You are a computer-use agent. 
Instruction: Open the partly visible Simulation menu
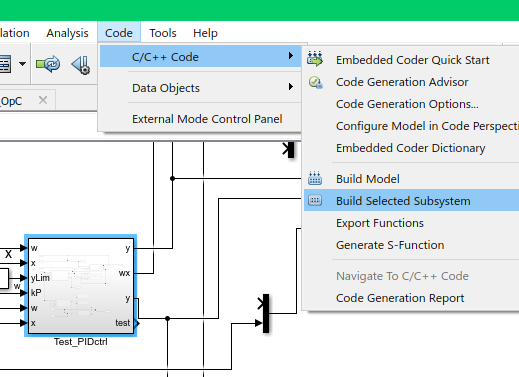15,33
